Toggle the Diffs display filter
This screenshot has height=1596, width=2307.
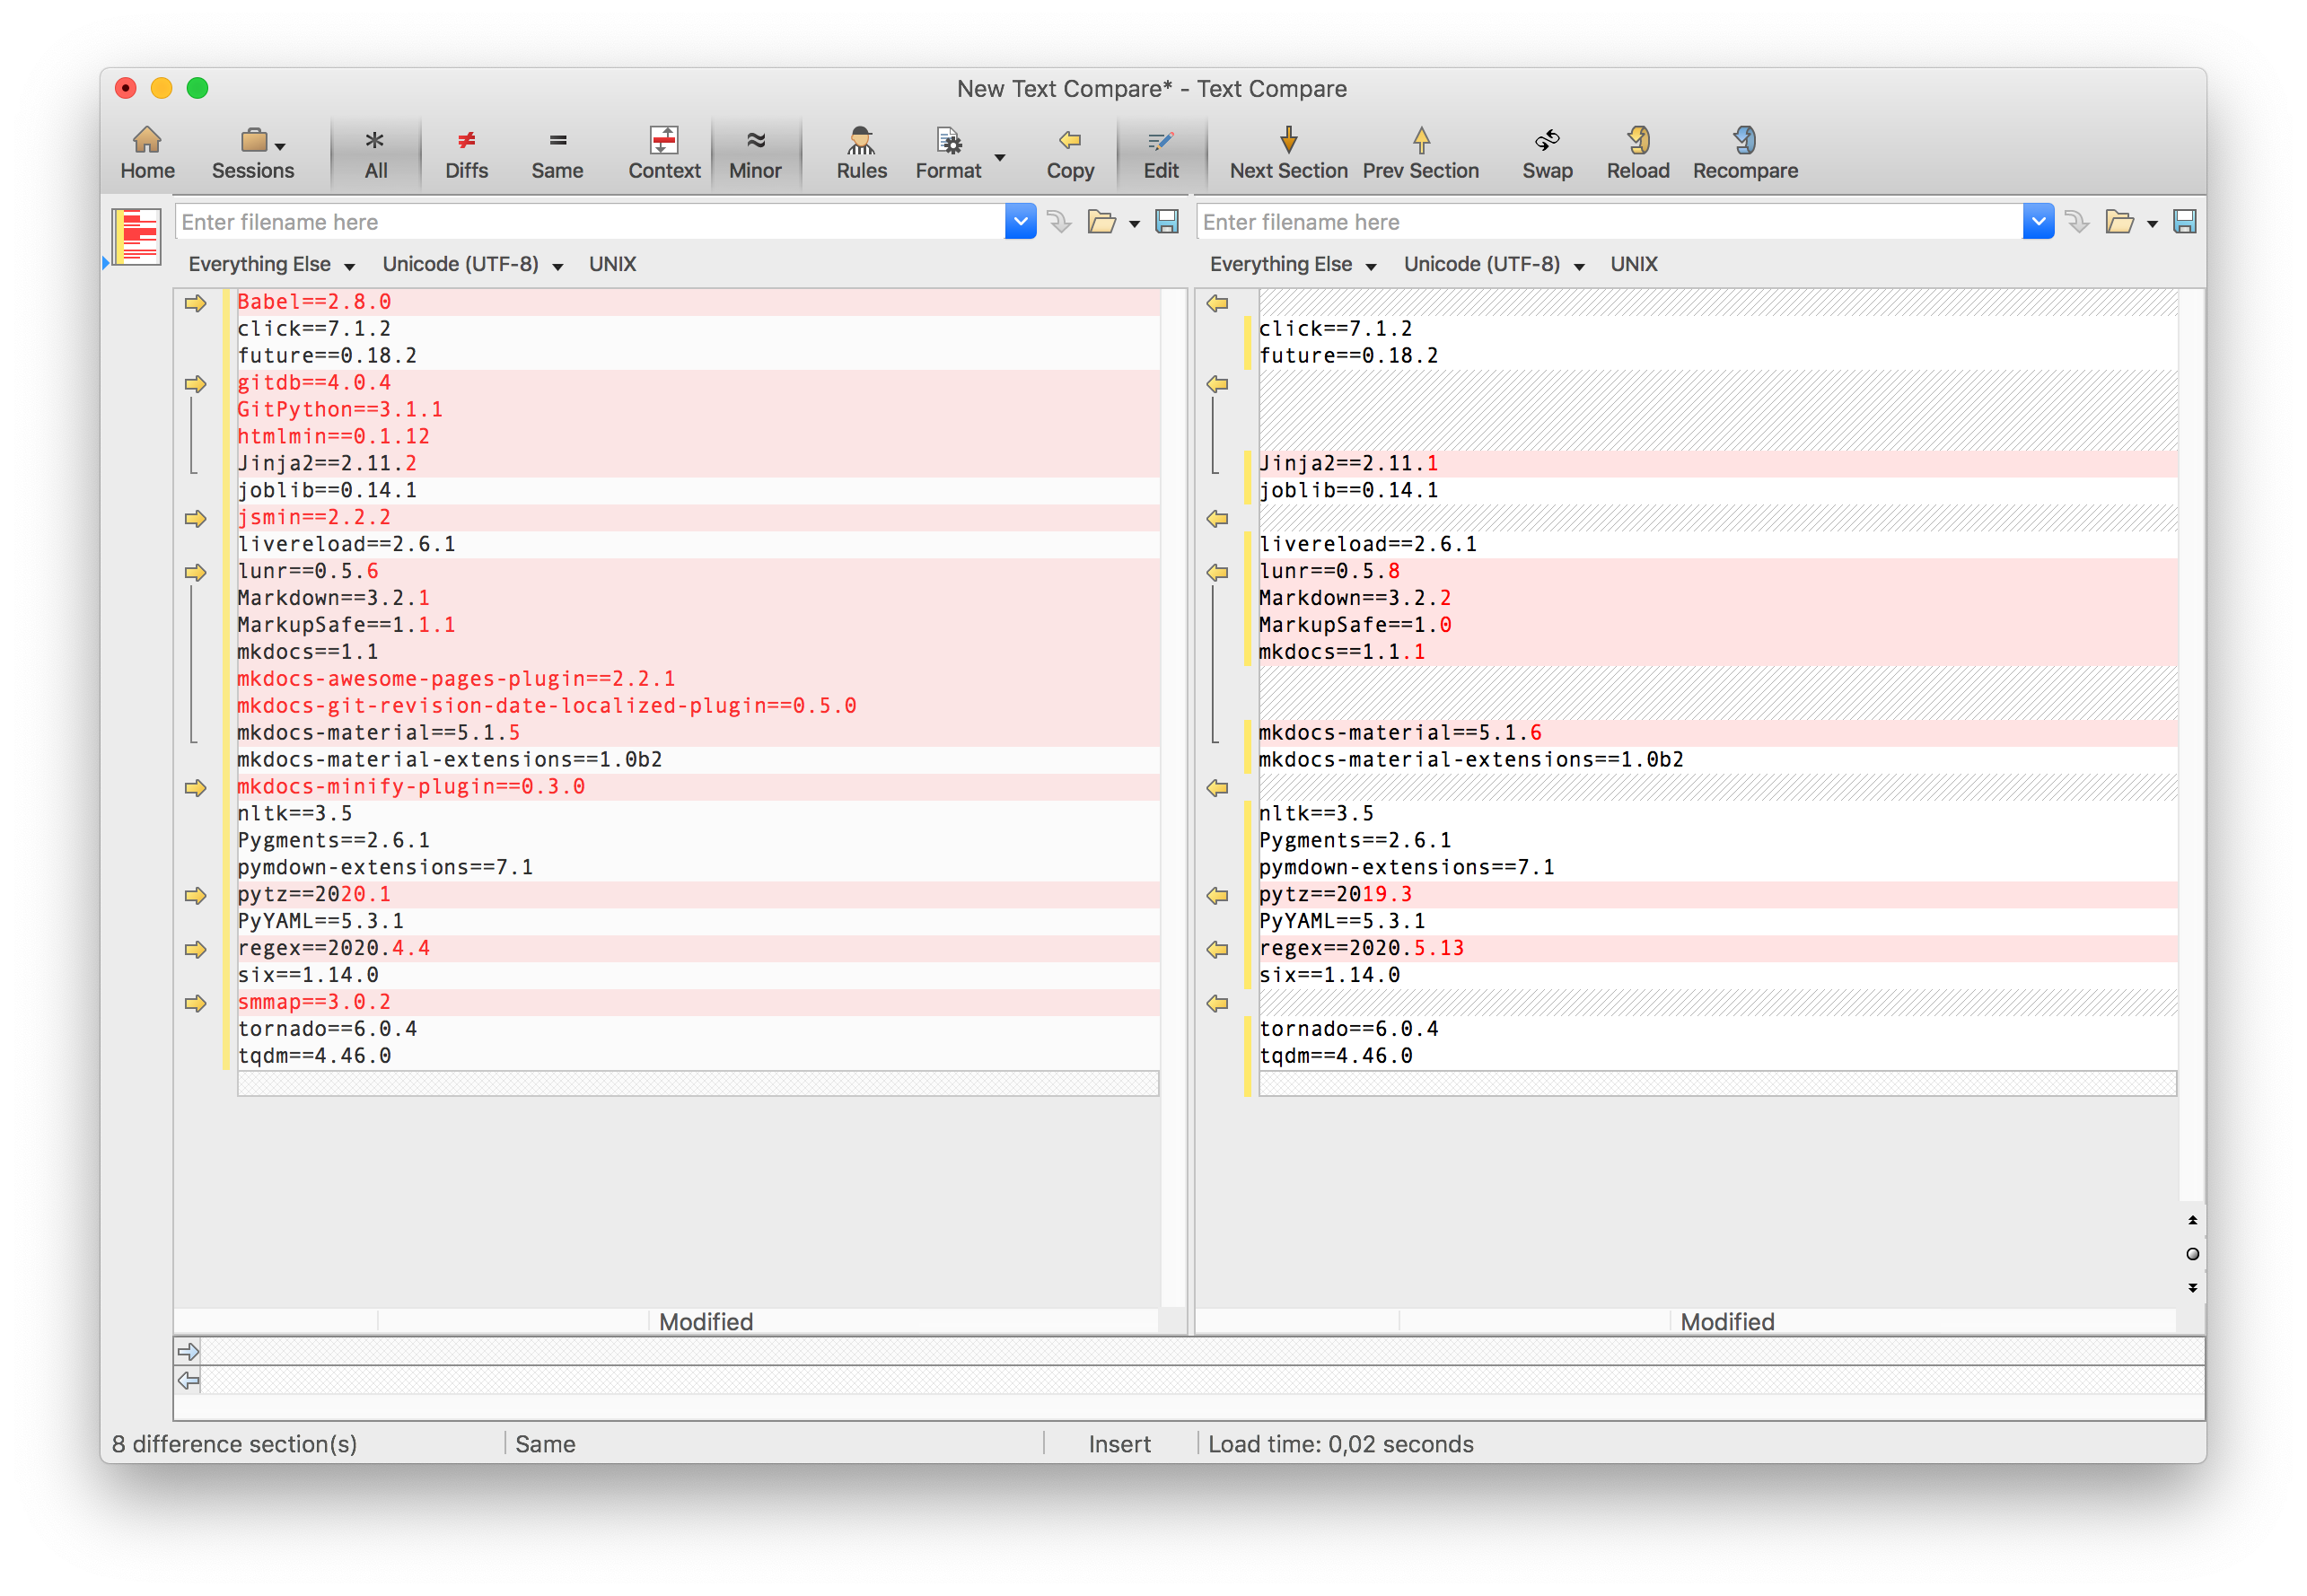pos(466,153)
